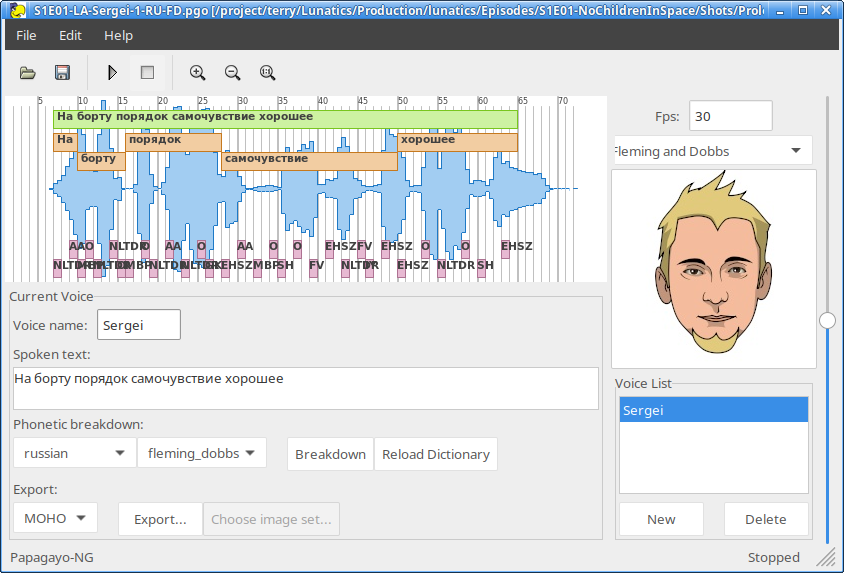Viewport: 844px width, 573px height.
Task: Click the Fps input field
Action: point(730,116)
